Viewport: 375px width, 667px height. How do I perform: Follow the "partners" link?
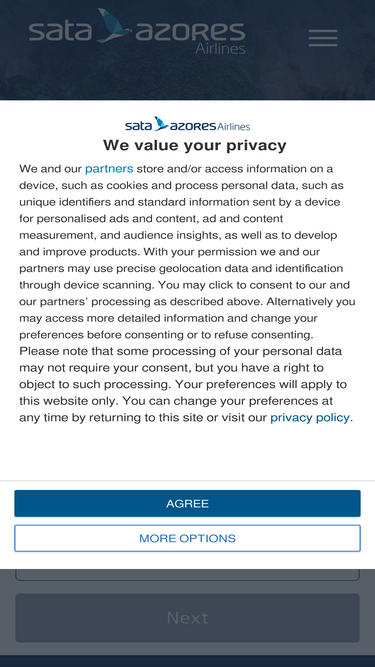coord(109,169)
